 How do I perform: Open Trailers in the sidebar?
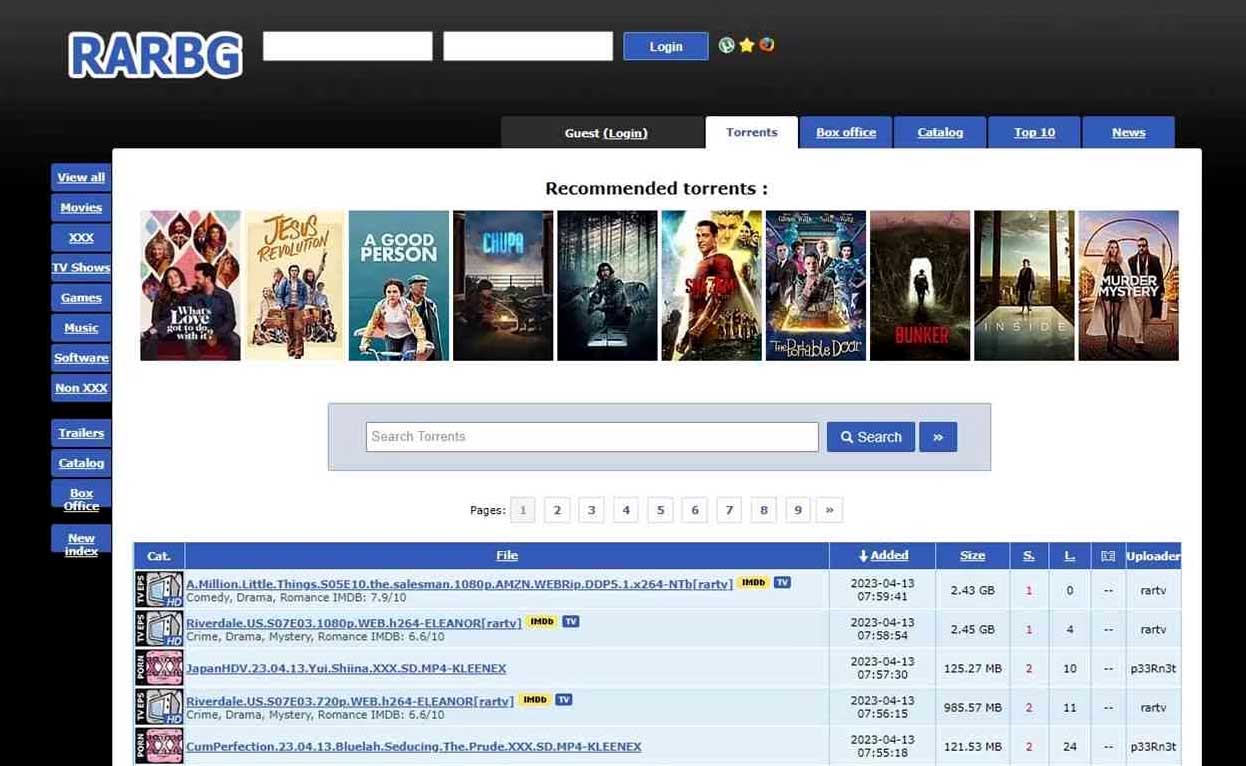[81, 433]
